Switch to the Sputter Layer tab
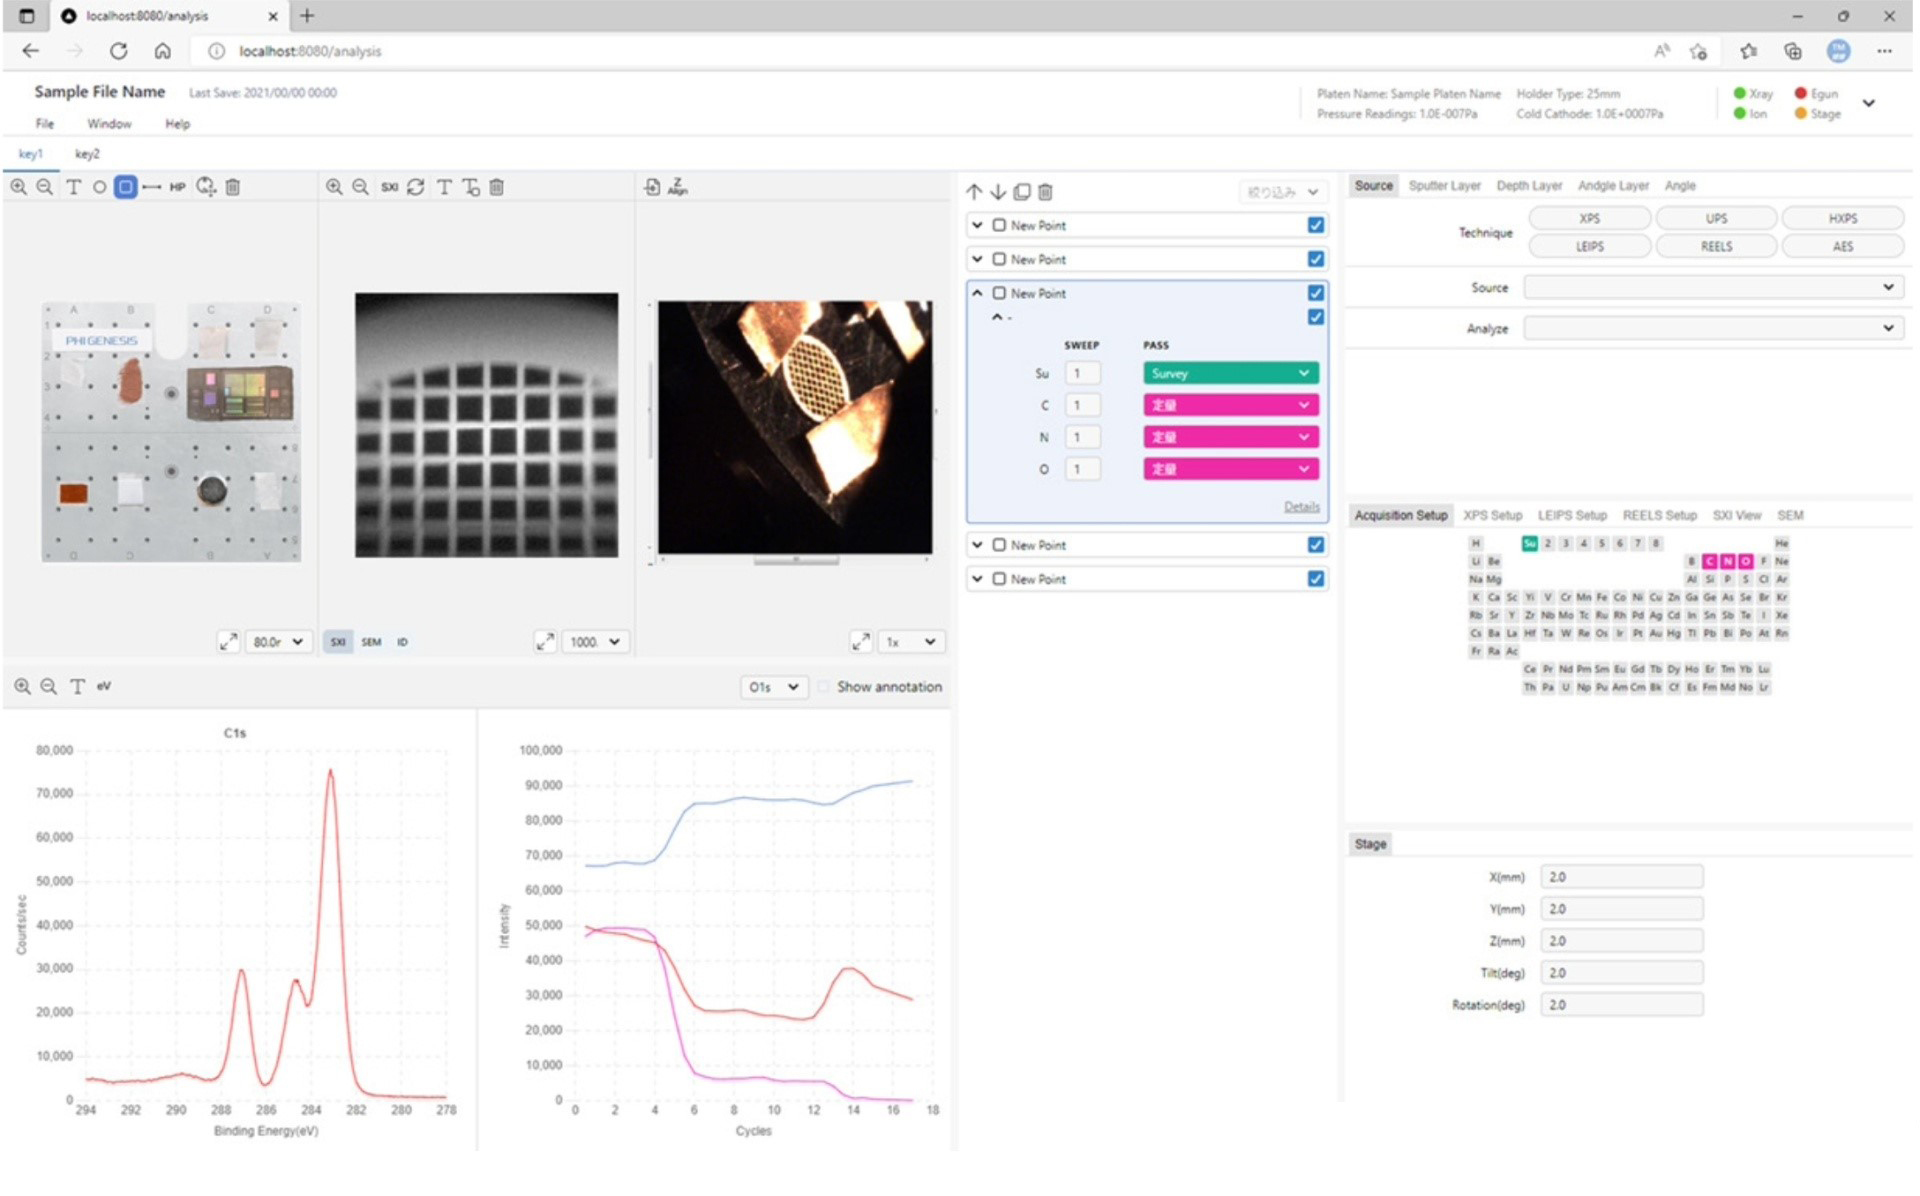The image size is (1920, 1196). [1444, 186]
